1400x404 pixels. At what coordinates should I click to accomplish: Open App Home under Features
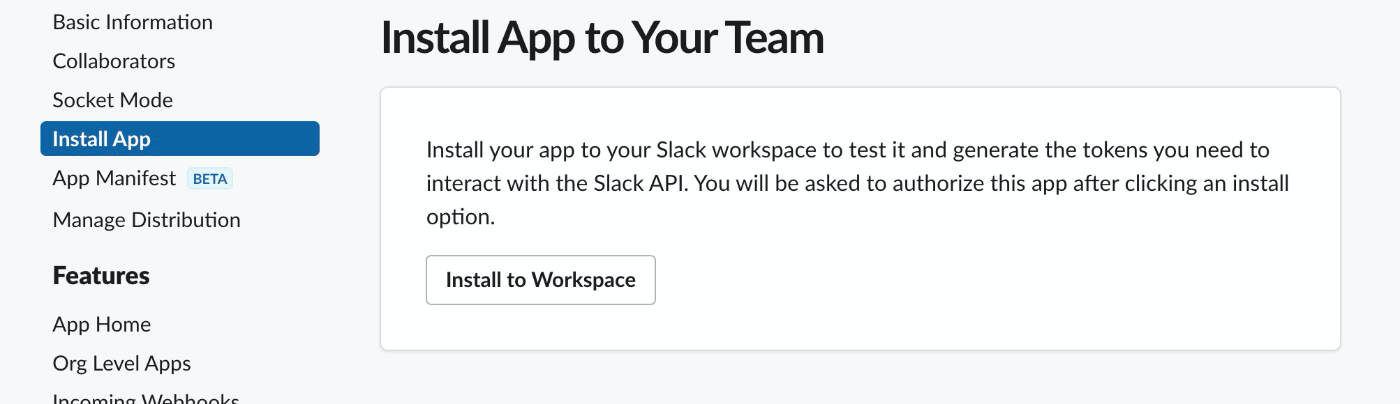(x=102, y=324)
